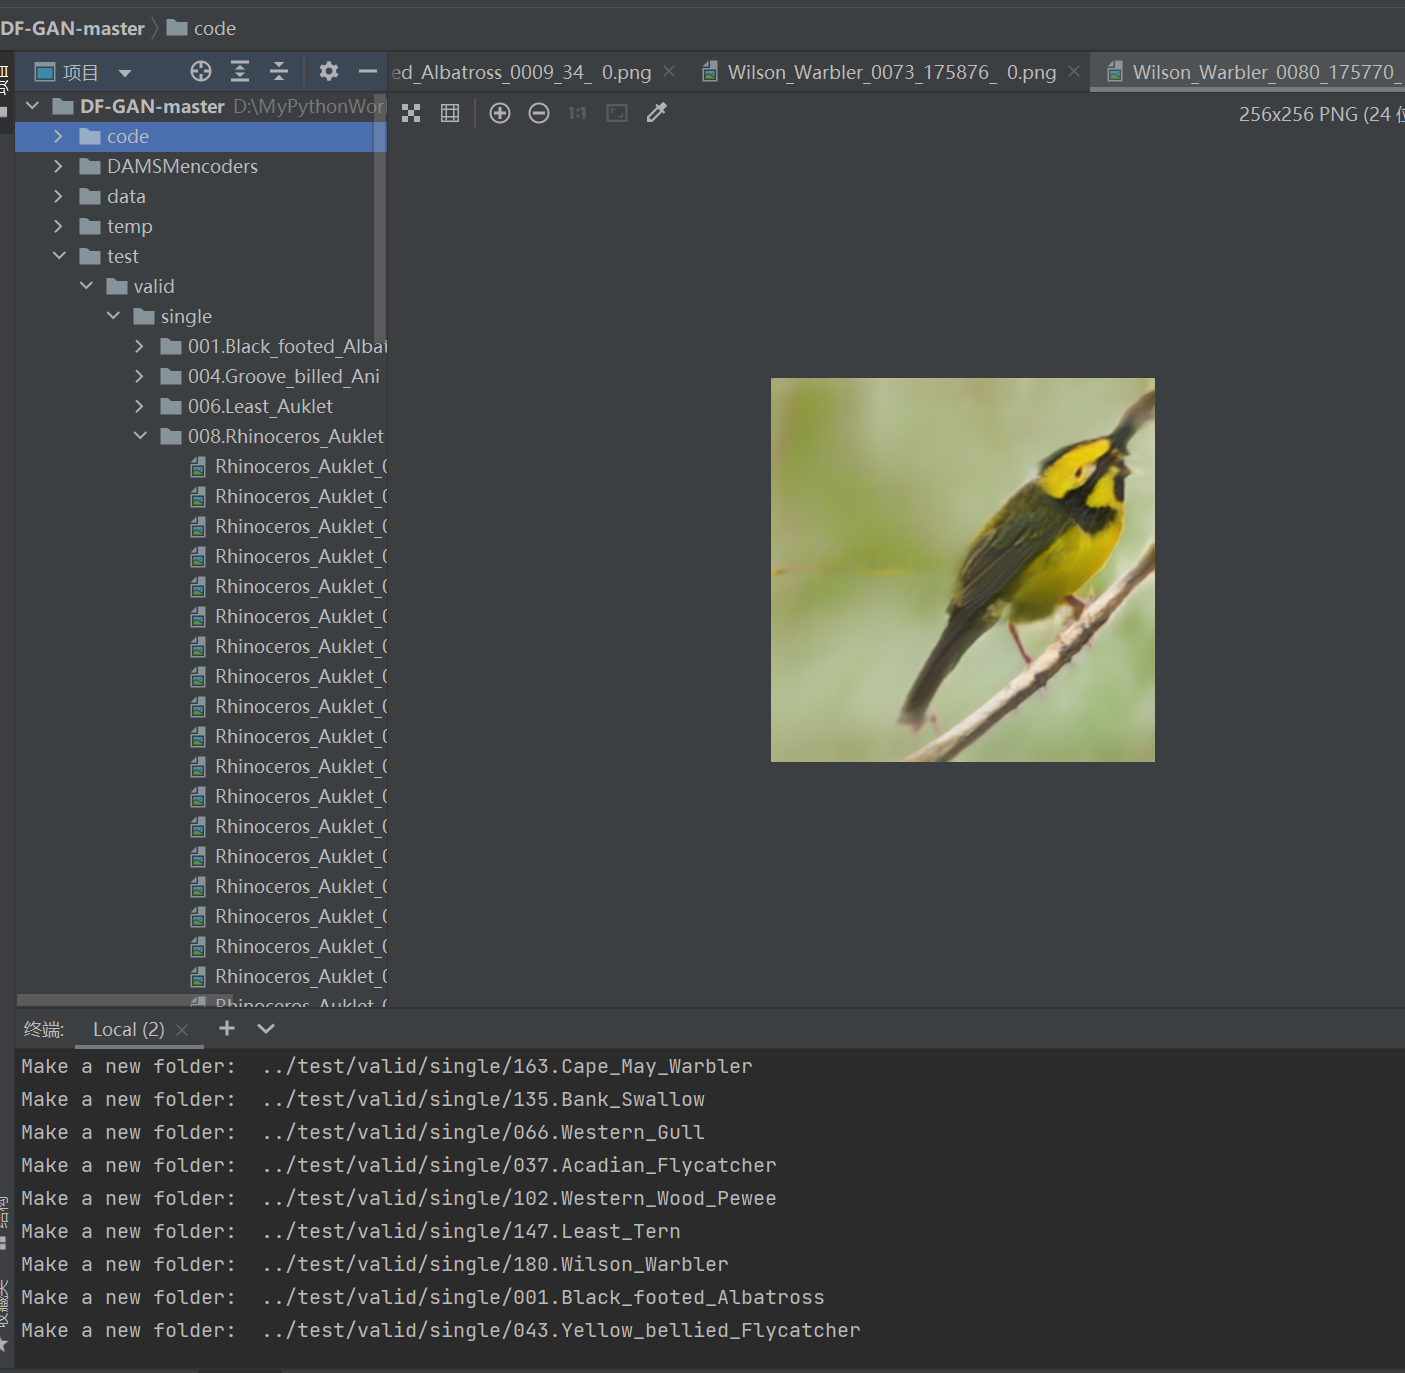Zoom in on the image
The image size is (1405, 1373).
[500, 113]
